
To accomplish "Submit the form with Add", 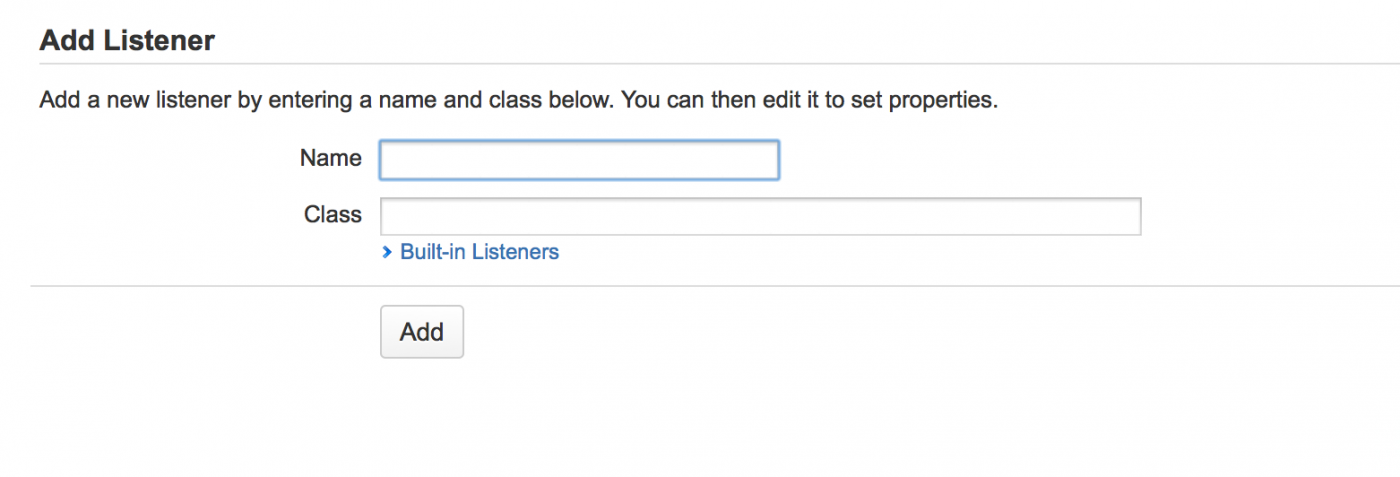I will tap(421, 332).
